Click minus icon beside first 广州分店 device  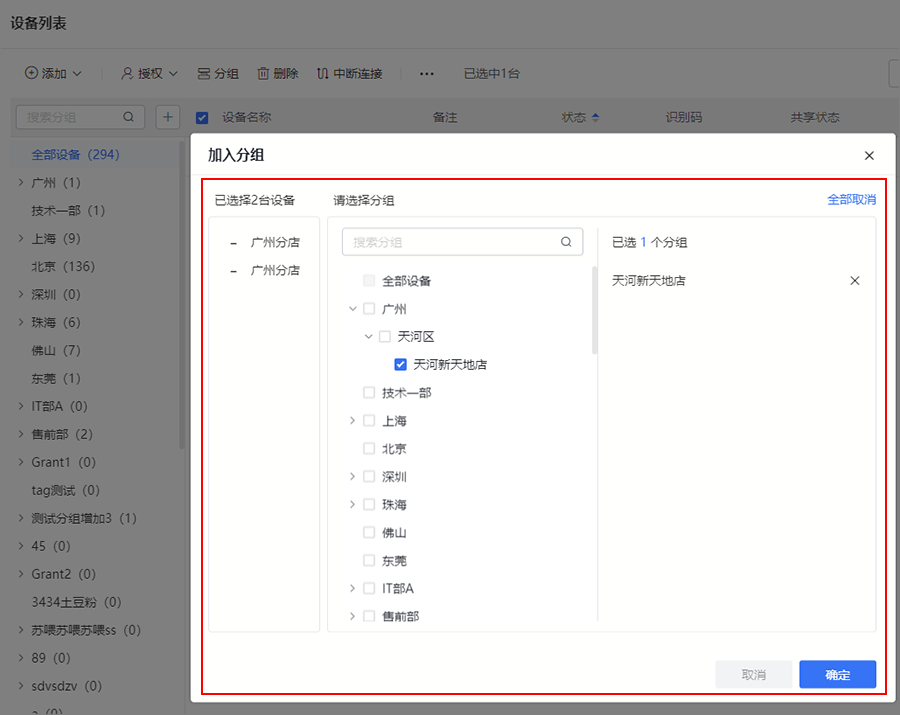tap(234, 243)
